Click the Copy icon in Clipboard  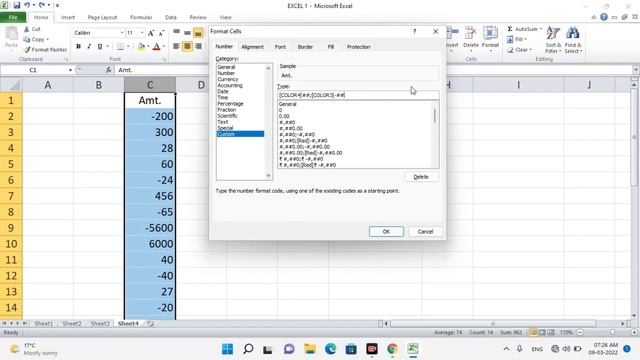27,39
